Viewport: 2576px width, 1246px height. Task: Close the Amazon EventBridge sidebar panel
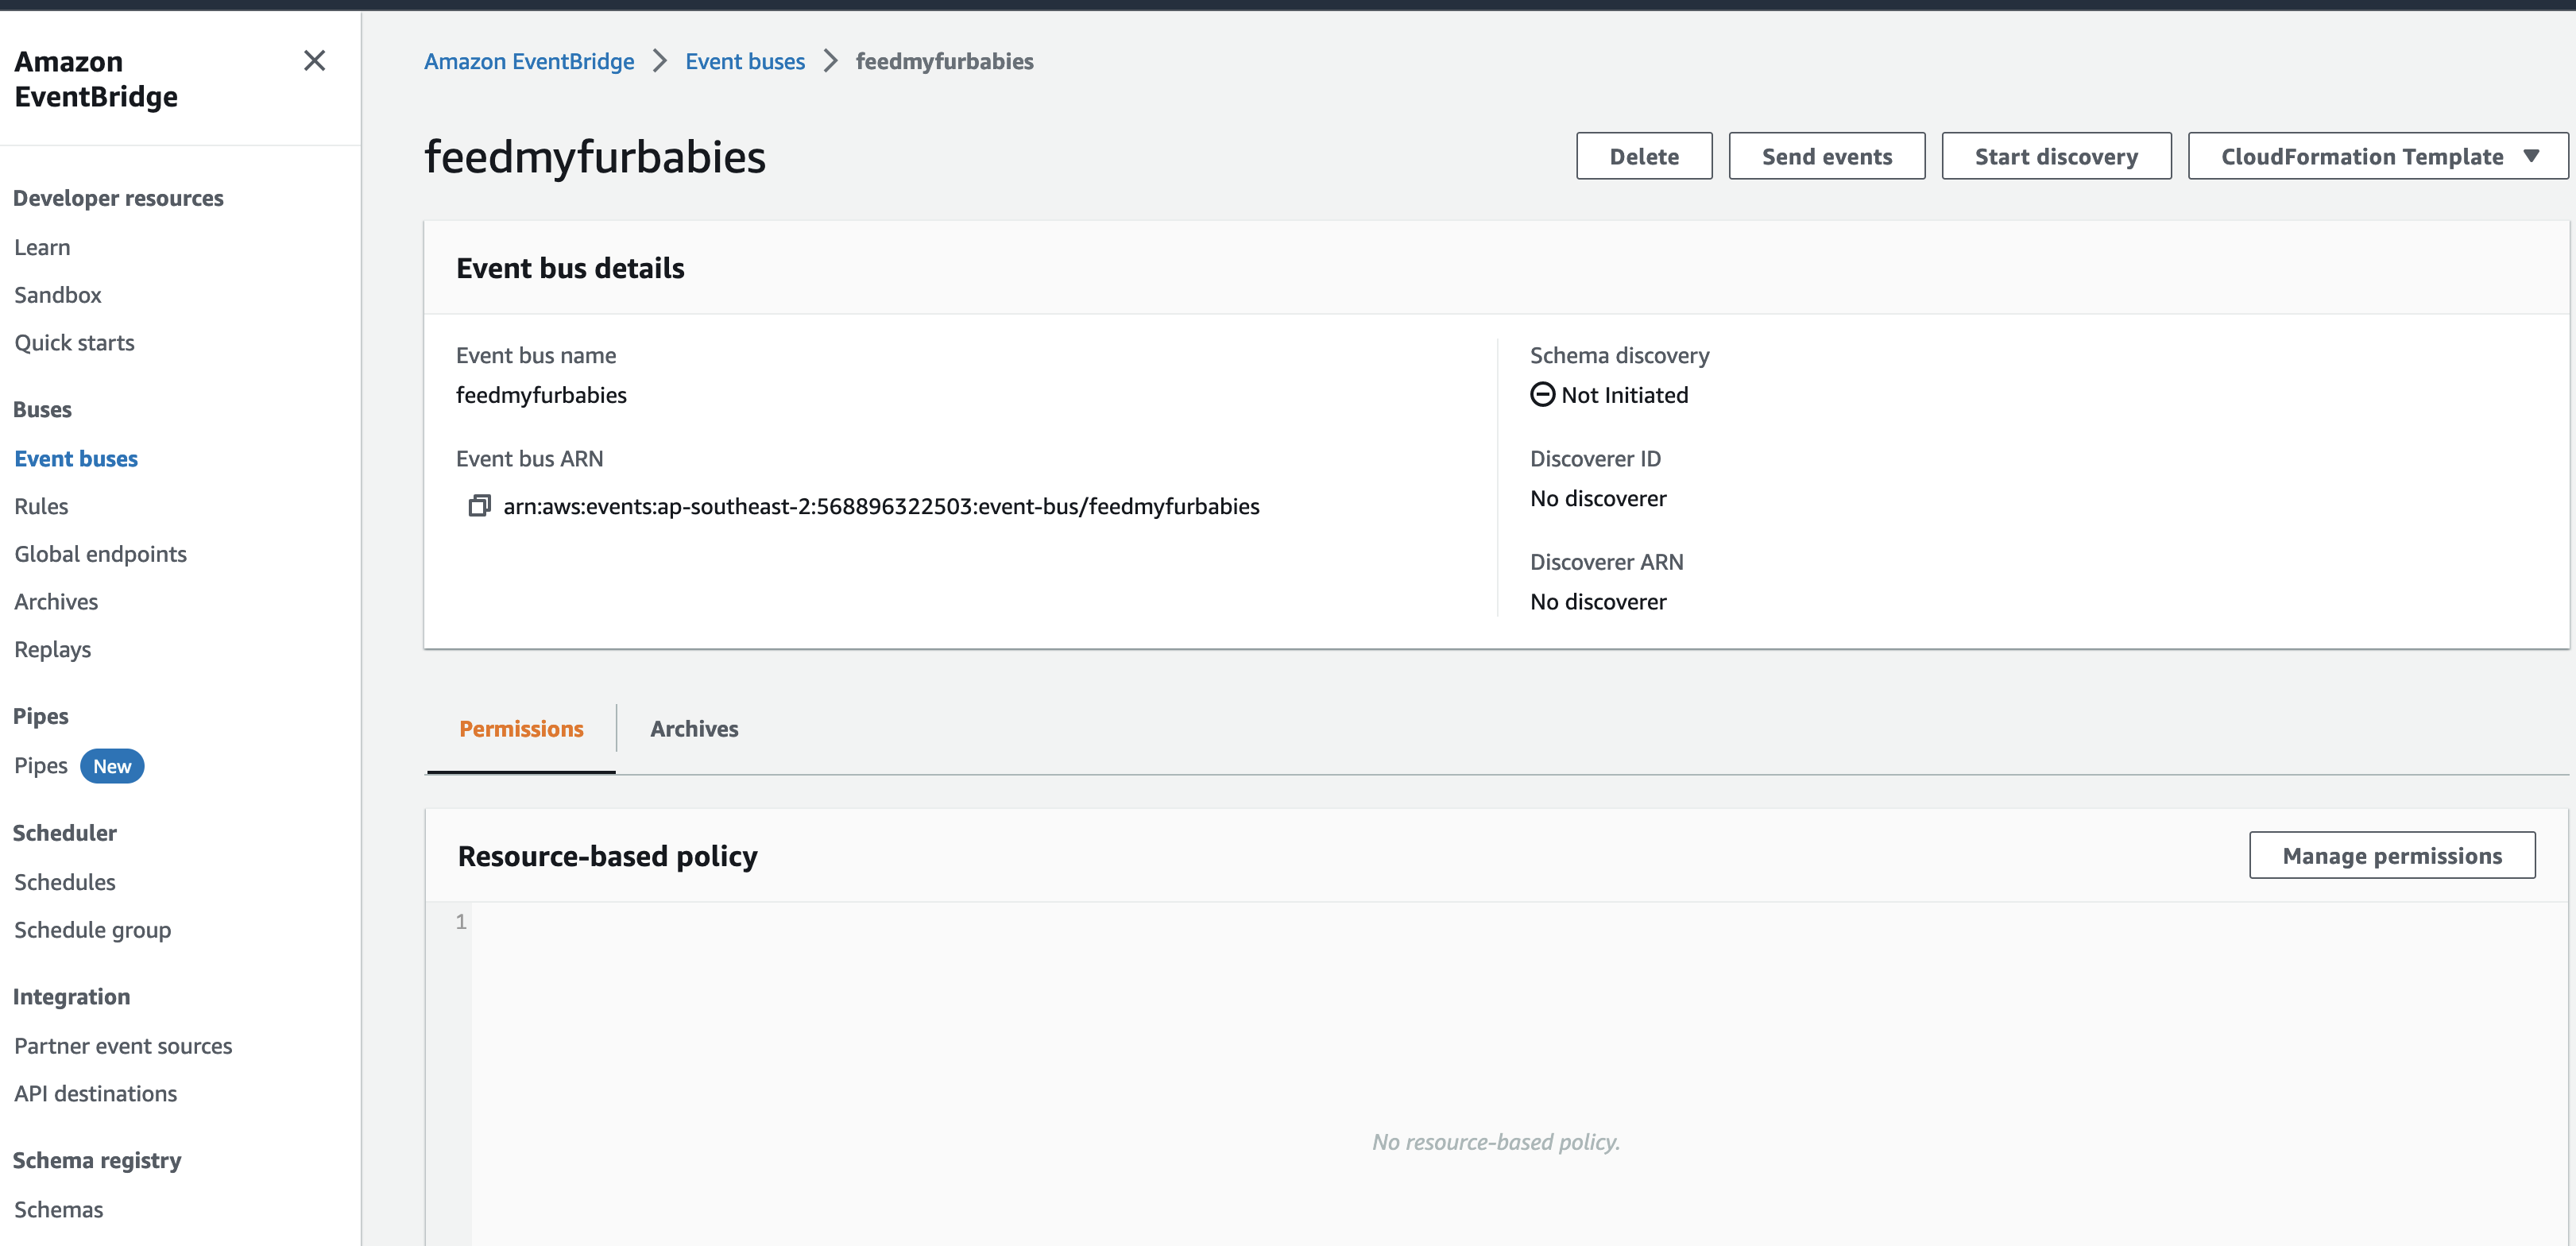click(314, 61)
